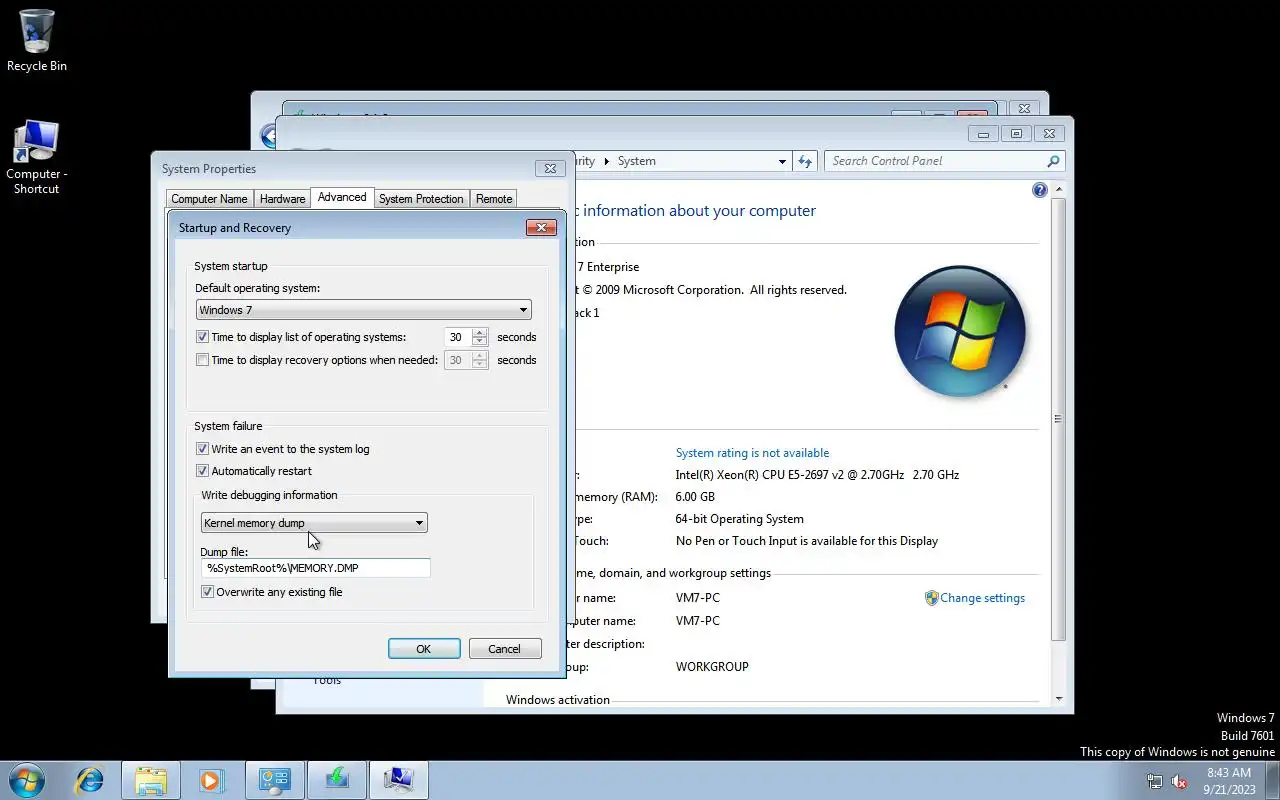Click the scroll down arrow in Control Panel
1280x800 pixels.
tap(1058, 699)
